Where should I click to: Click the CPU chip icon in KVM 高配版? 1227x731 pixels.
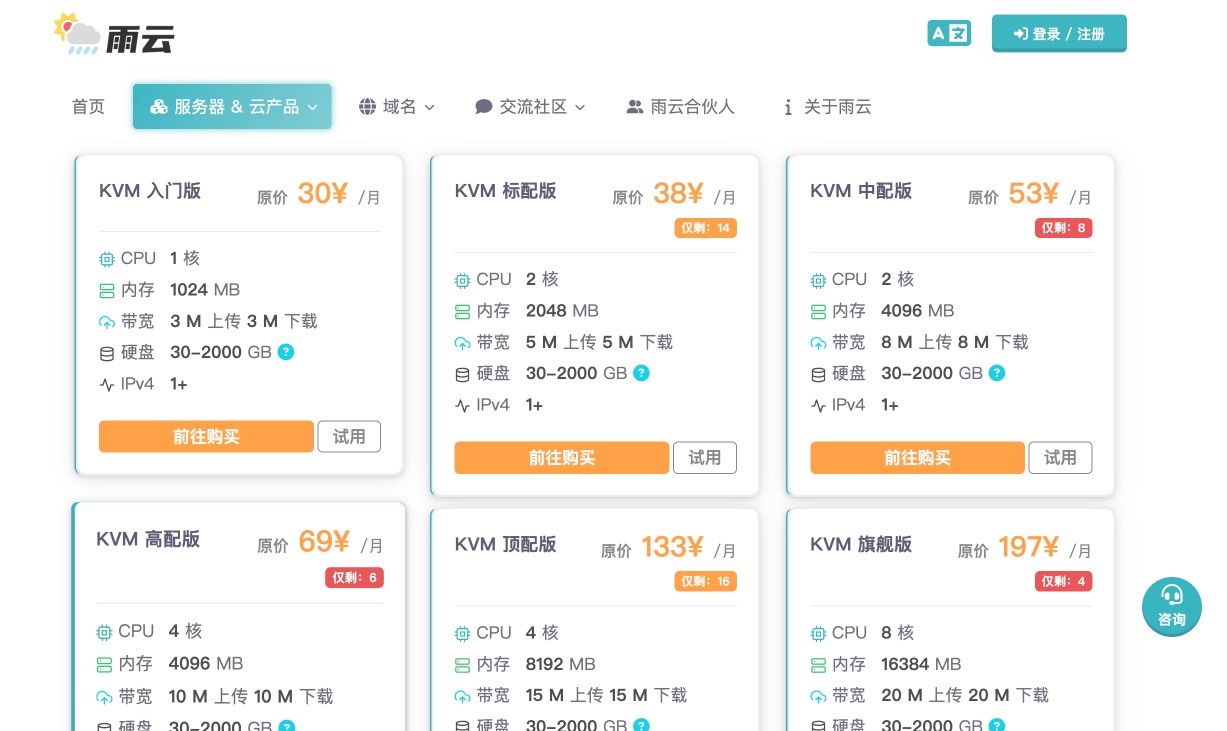(x=104, y=632)
